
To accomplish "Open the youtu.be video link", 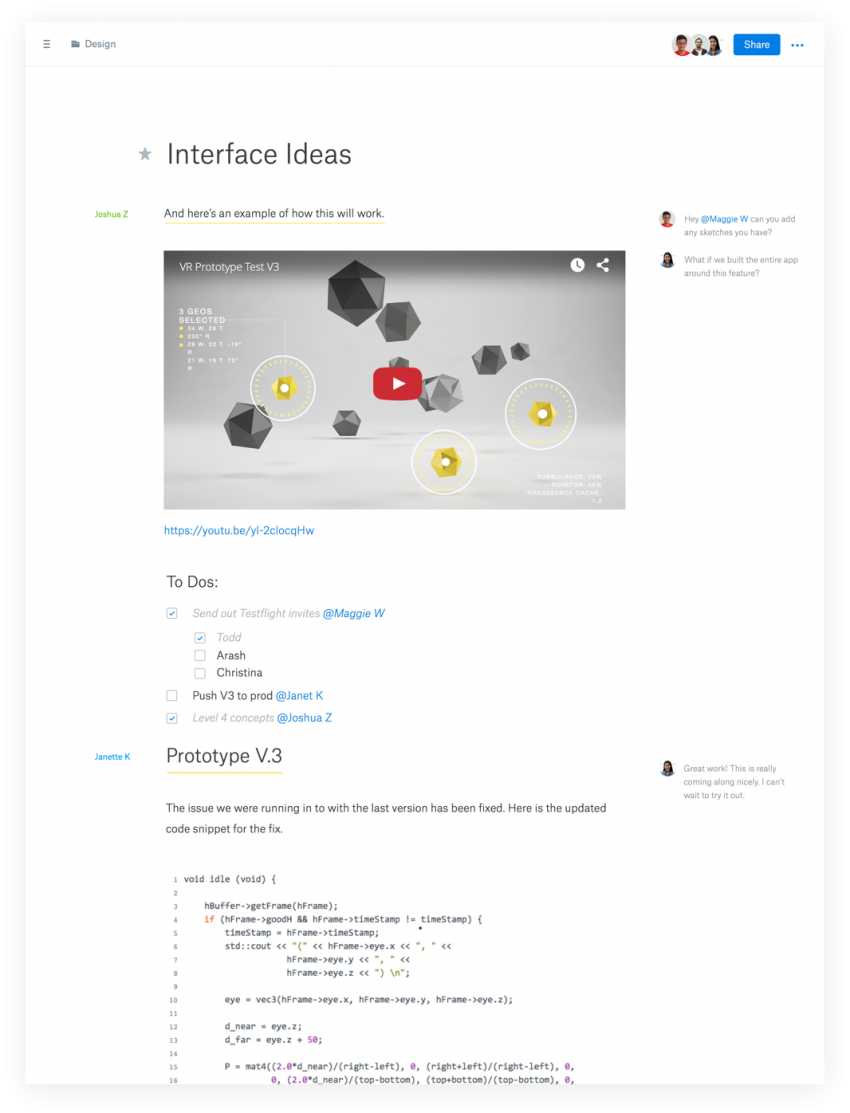I will (x=239, y=530).
